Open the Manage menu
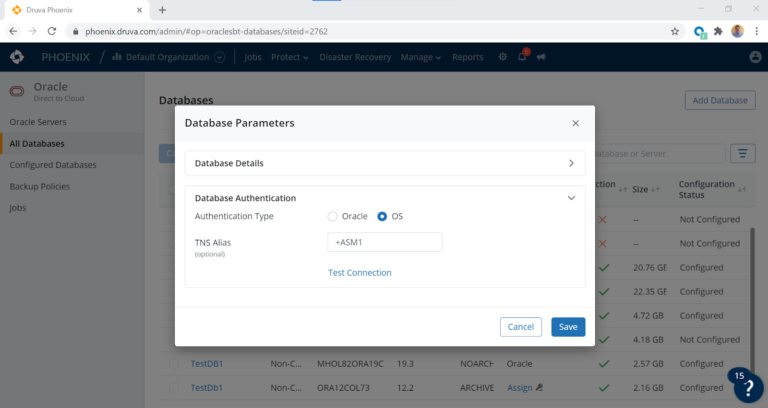Viewport: 768px width, 408px height. tap(420, 57)
